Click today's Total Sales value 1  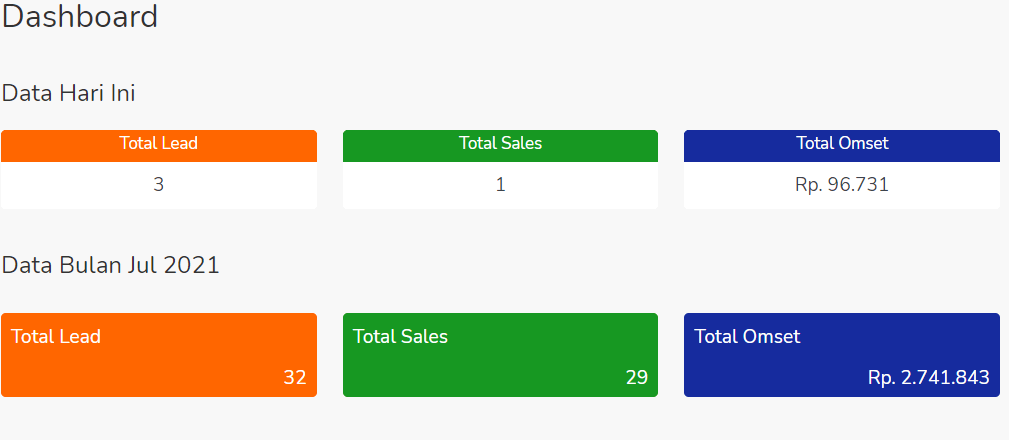click(x=500, y=185)
